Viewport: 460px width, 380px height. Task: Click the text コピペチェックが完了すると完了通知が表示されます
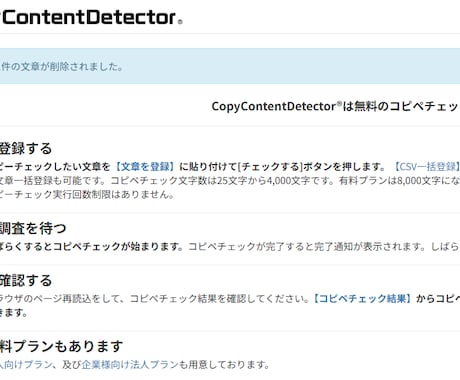point(307,246)
